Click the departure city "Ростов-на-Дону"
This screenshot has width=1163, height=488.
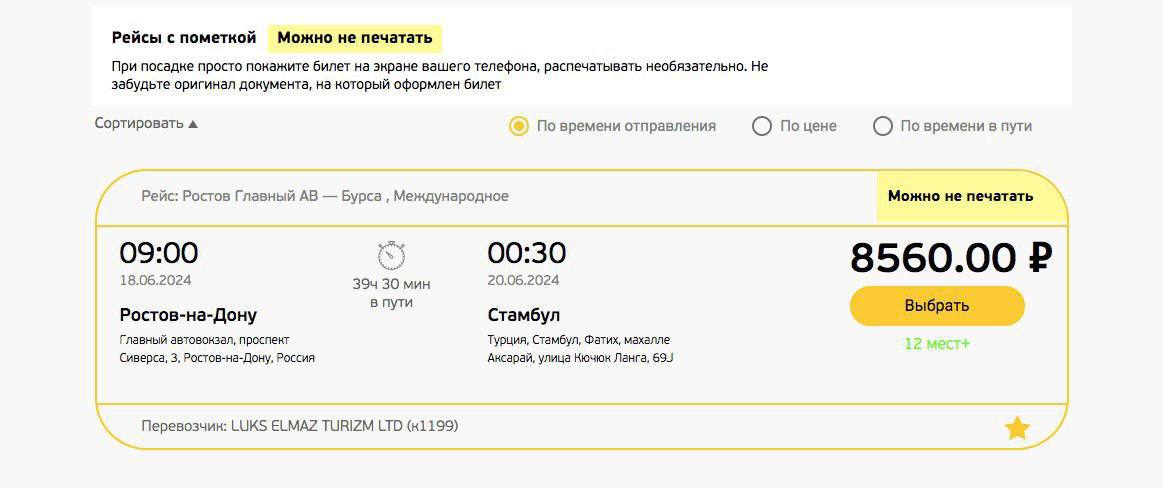[x=188, y=315]
